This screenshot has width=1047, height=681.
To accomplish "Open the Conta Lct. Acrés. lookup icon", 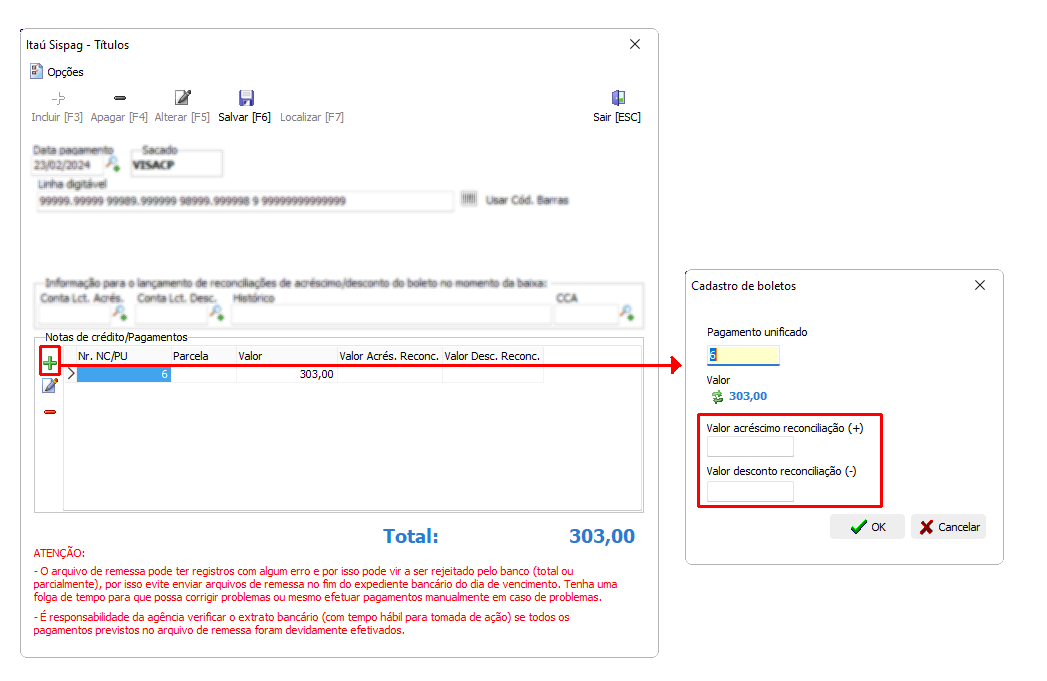I will (x=120, y=312).
